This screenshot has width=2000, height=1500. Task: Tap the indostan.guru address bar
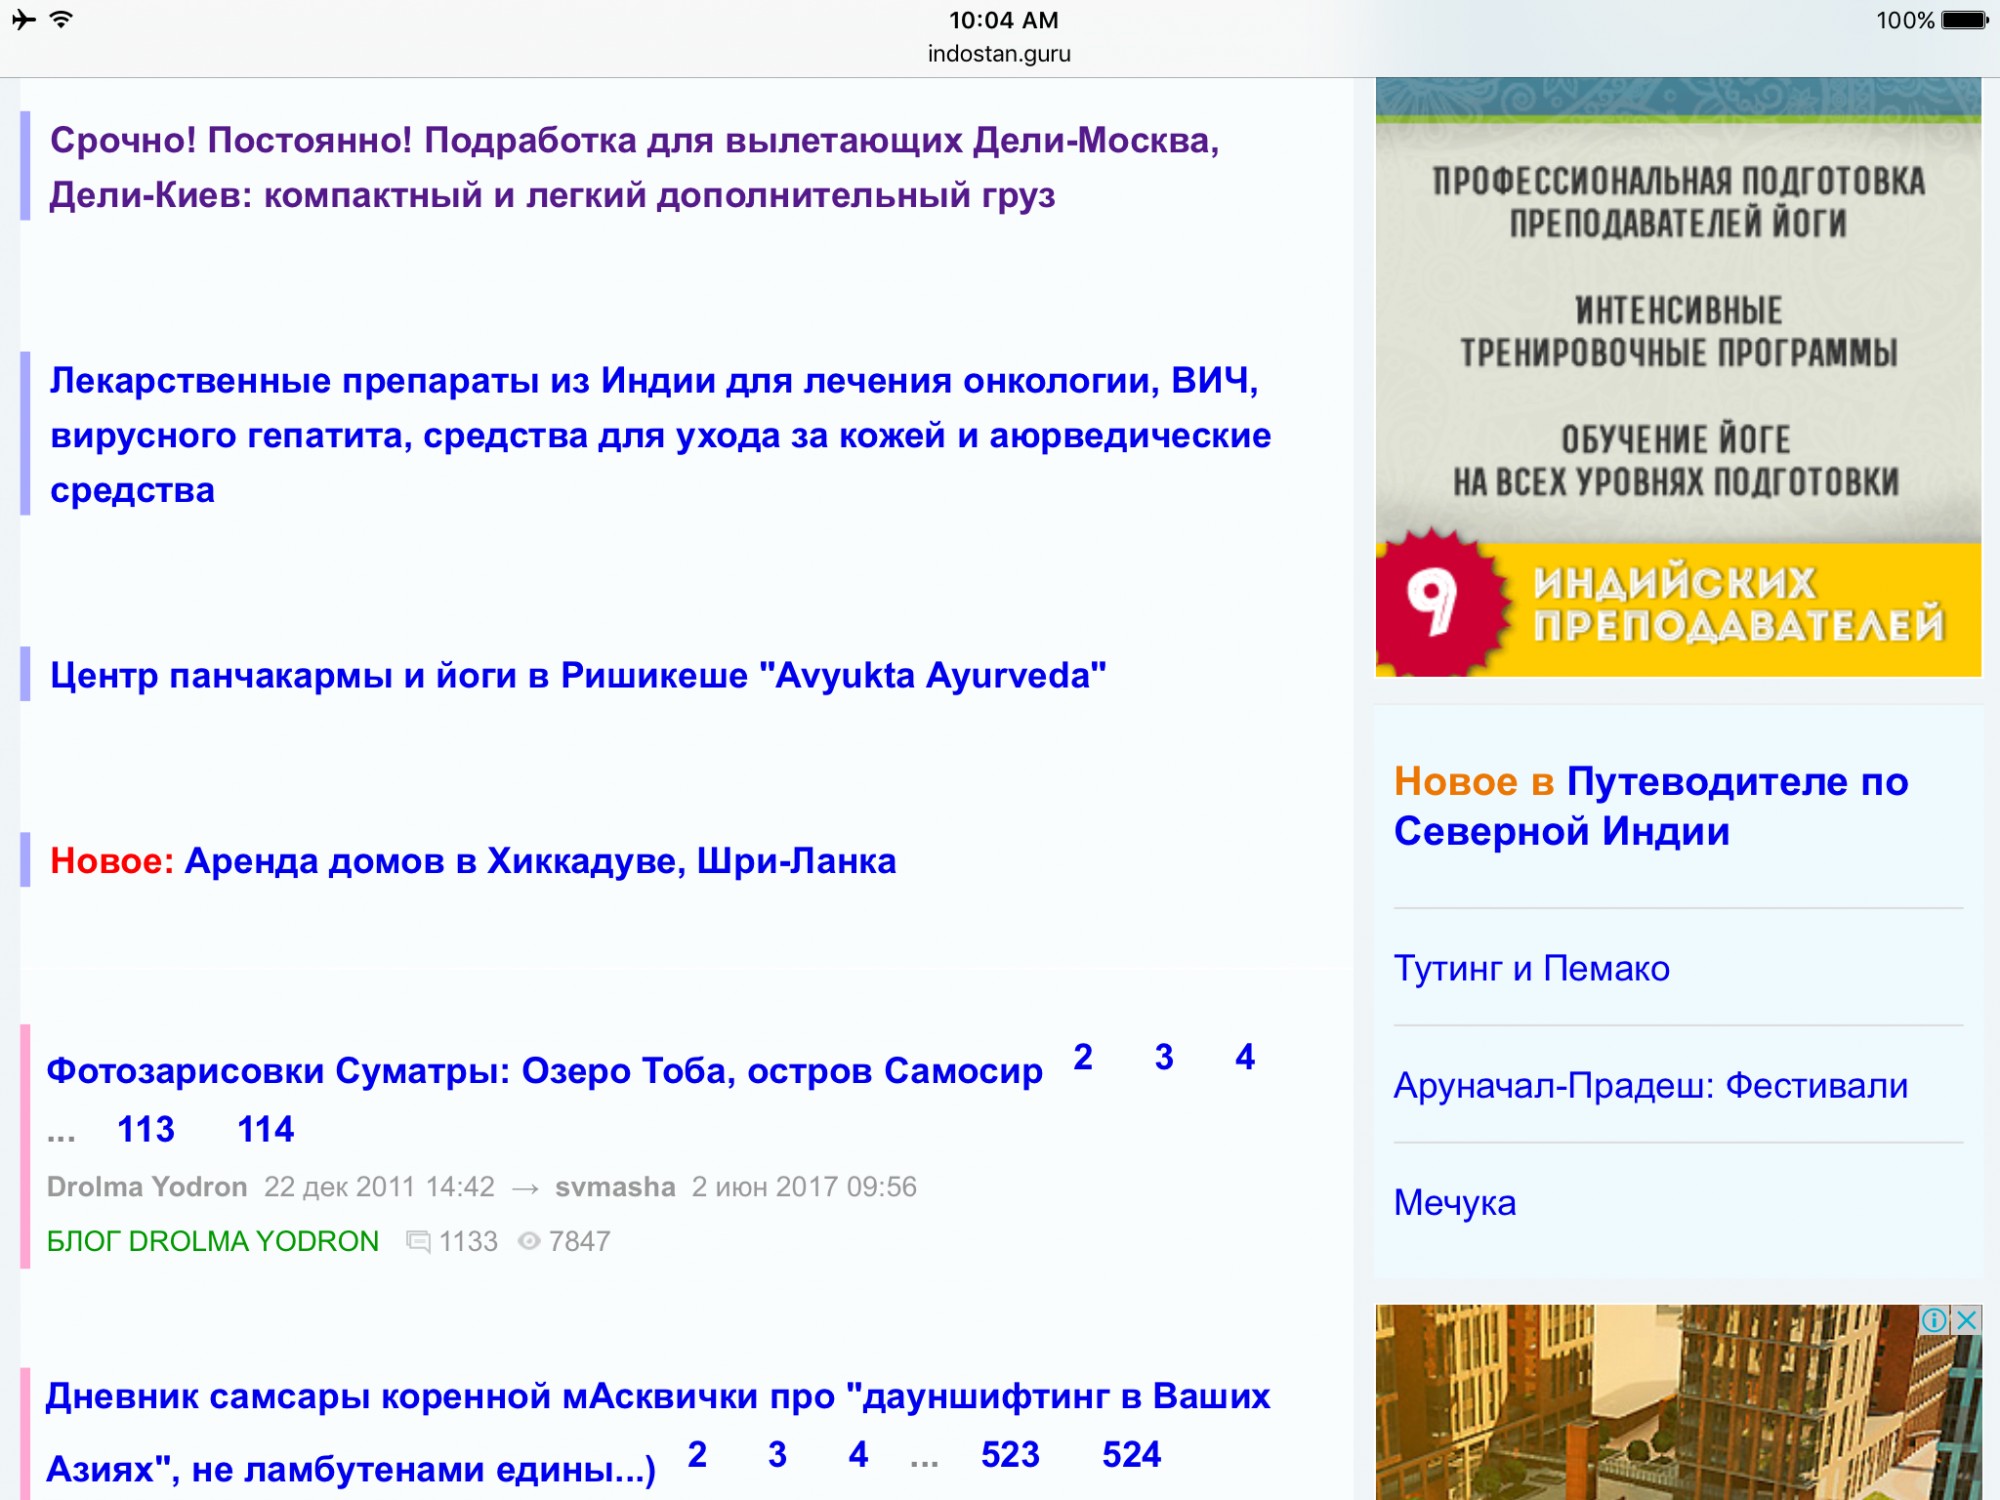click(998, 54)
